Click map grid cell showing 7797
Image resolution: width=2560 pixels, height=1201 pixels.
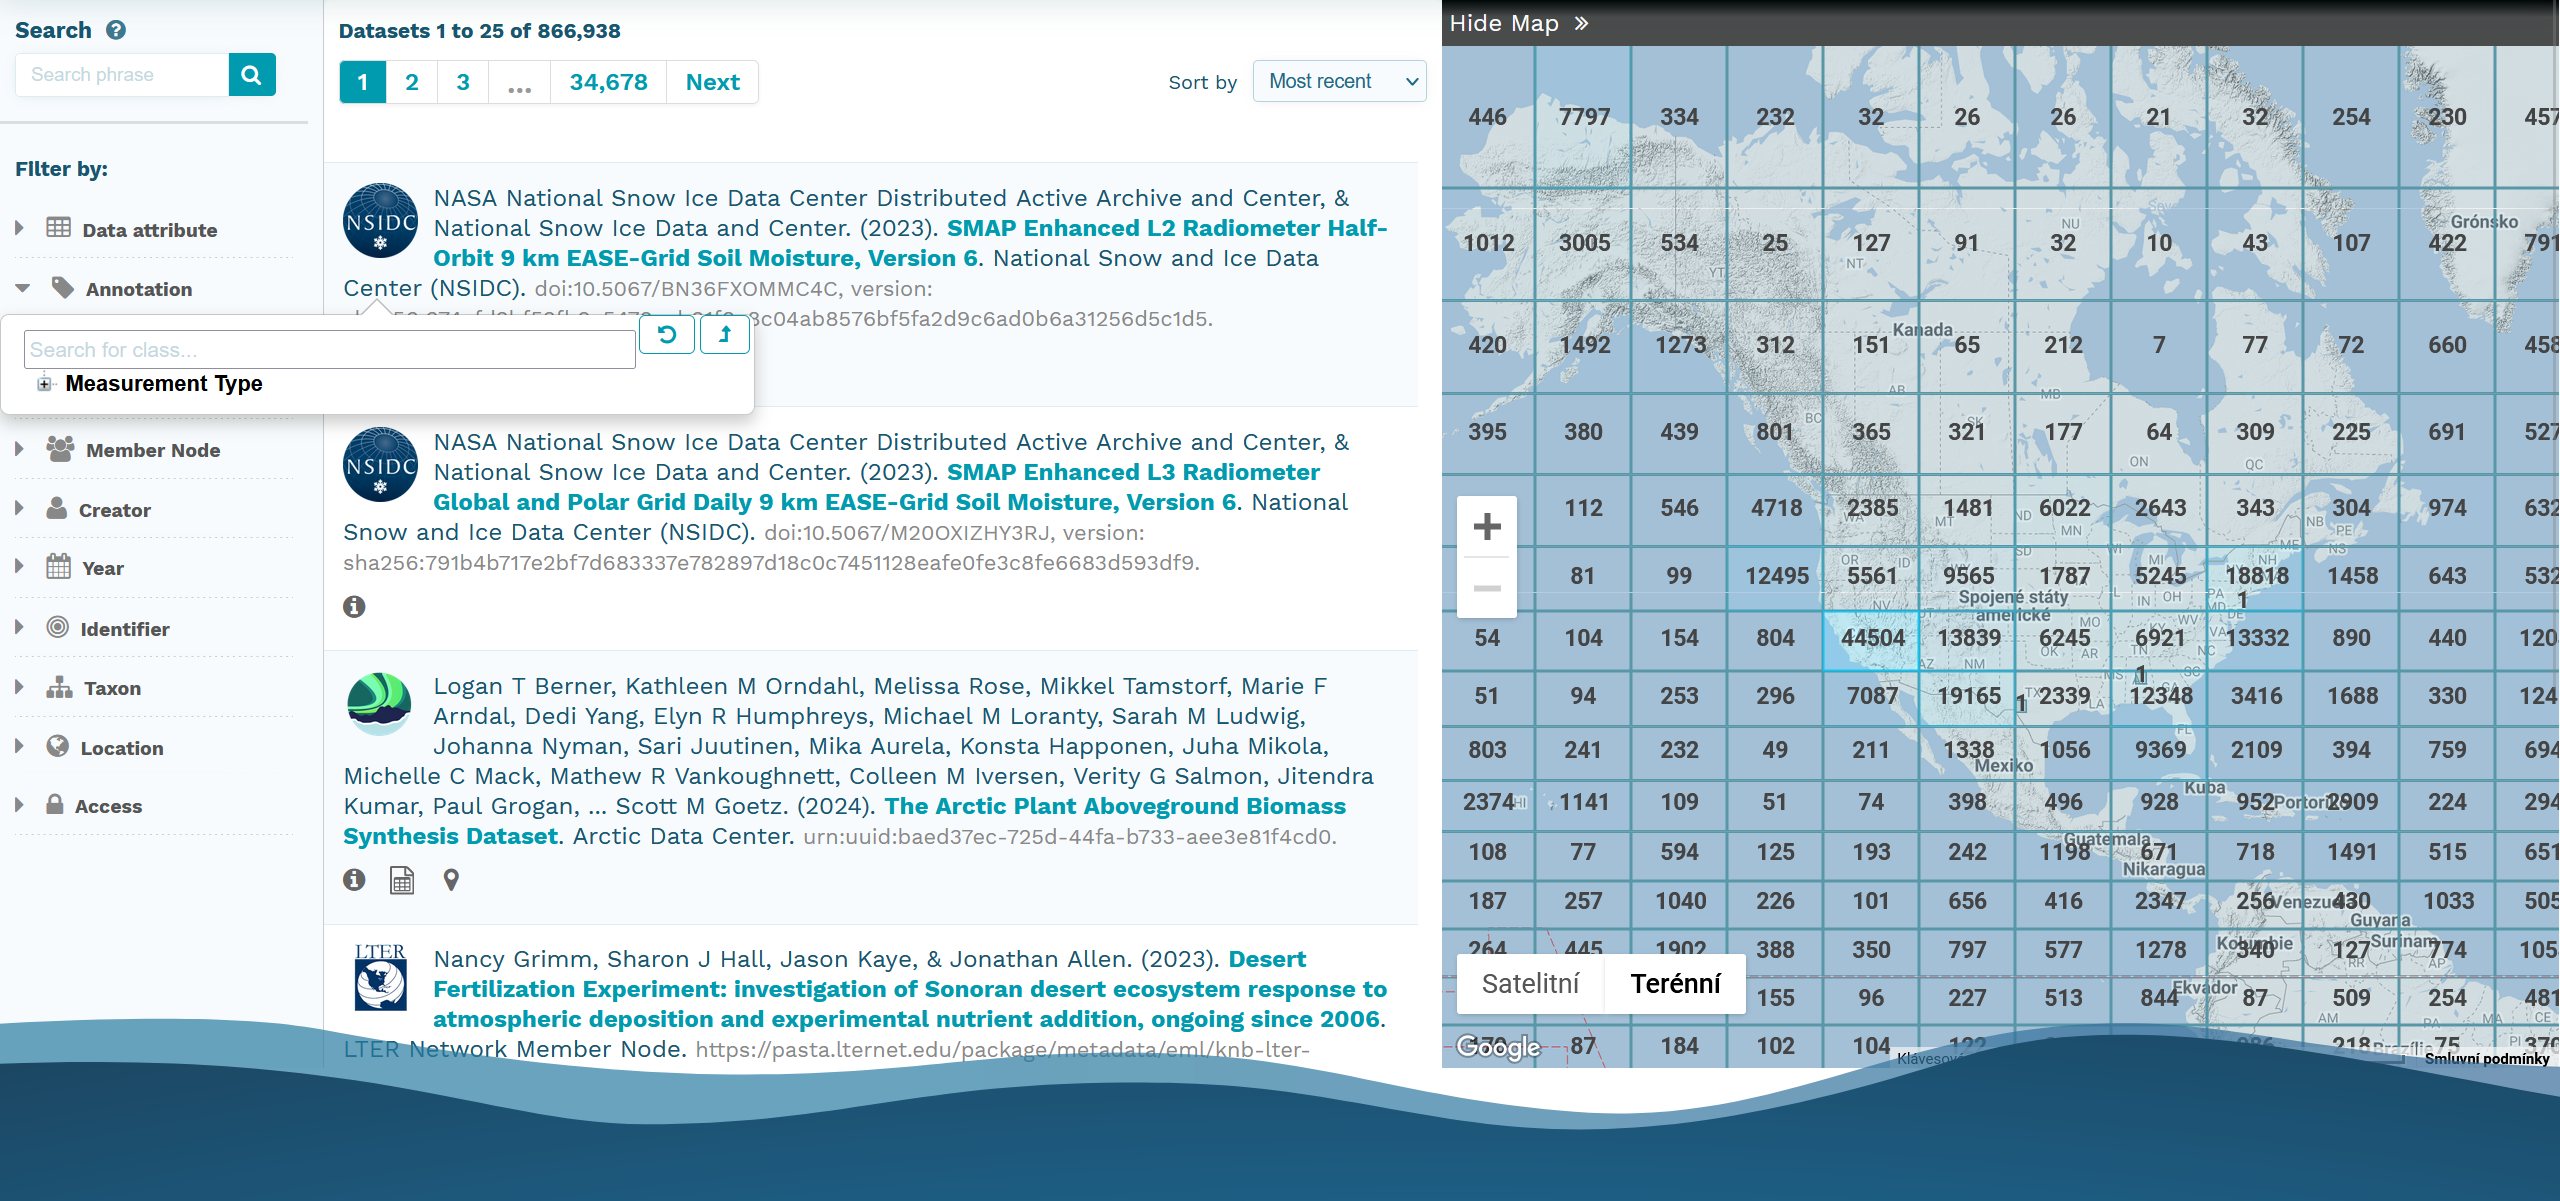(x=1584, y=117)
